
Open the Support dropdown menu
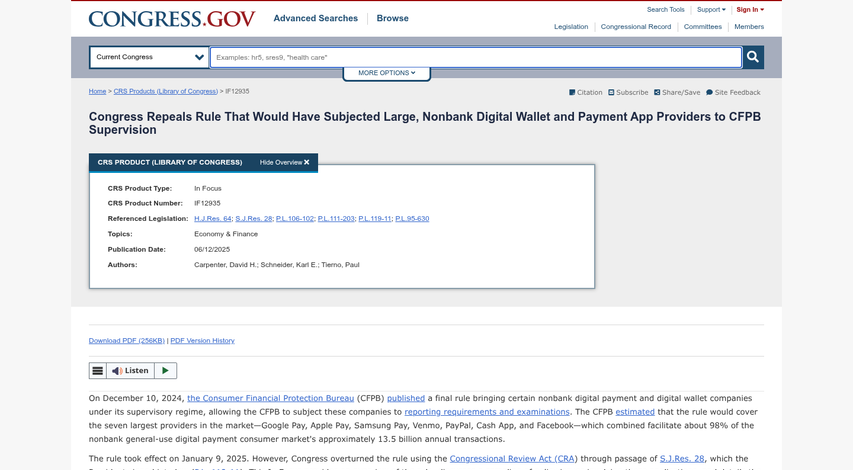pos(711,10)
